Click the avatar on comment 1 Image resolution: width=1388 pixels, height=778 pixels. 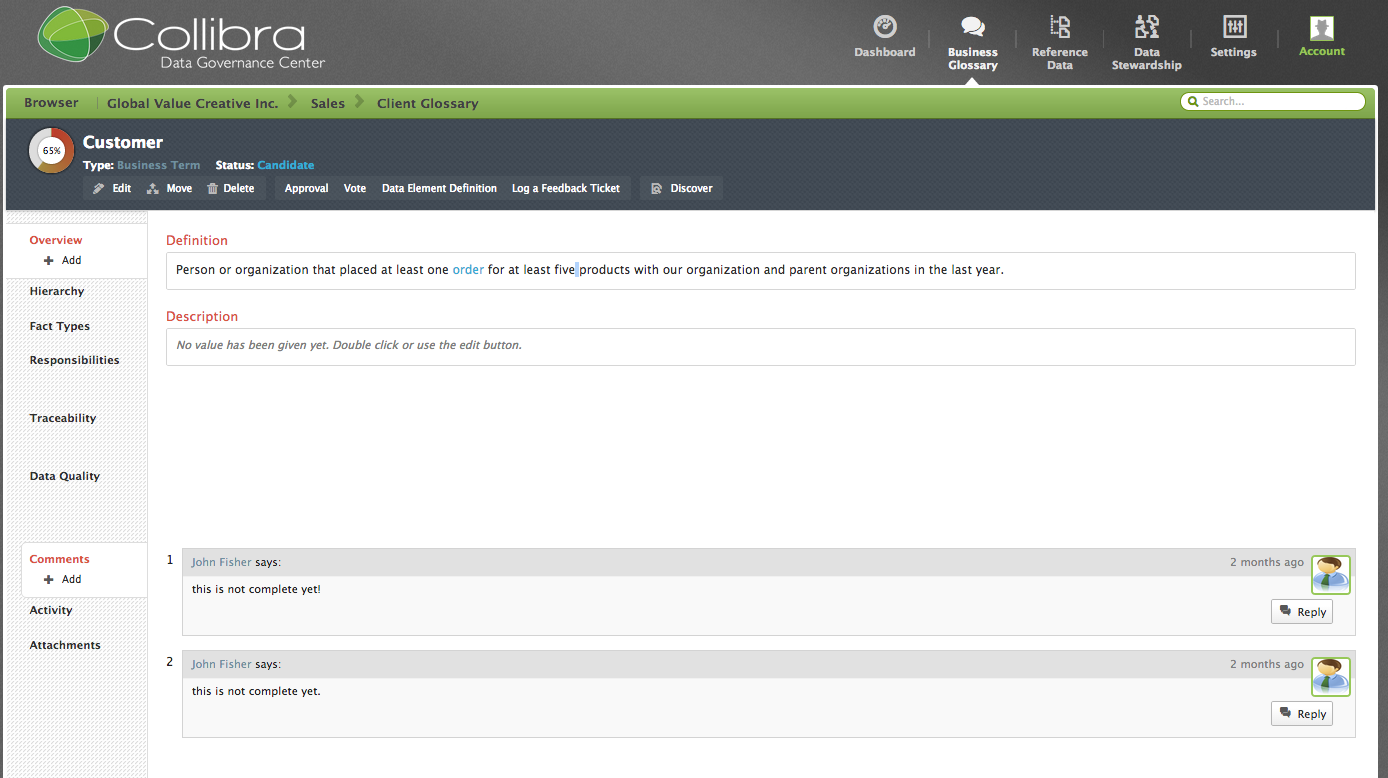tap(1331, 575)
